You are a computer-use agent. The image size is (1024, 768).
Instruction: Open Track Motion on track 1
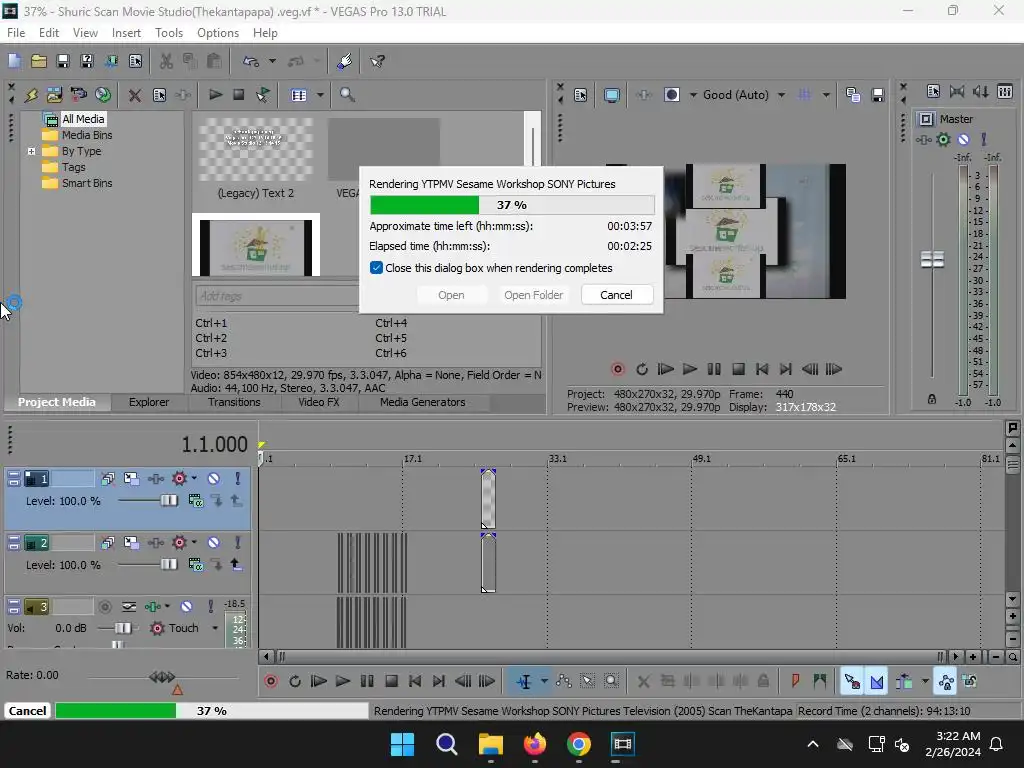(131, 479)
